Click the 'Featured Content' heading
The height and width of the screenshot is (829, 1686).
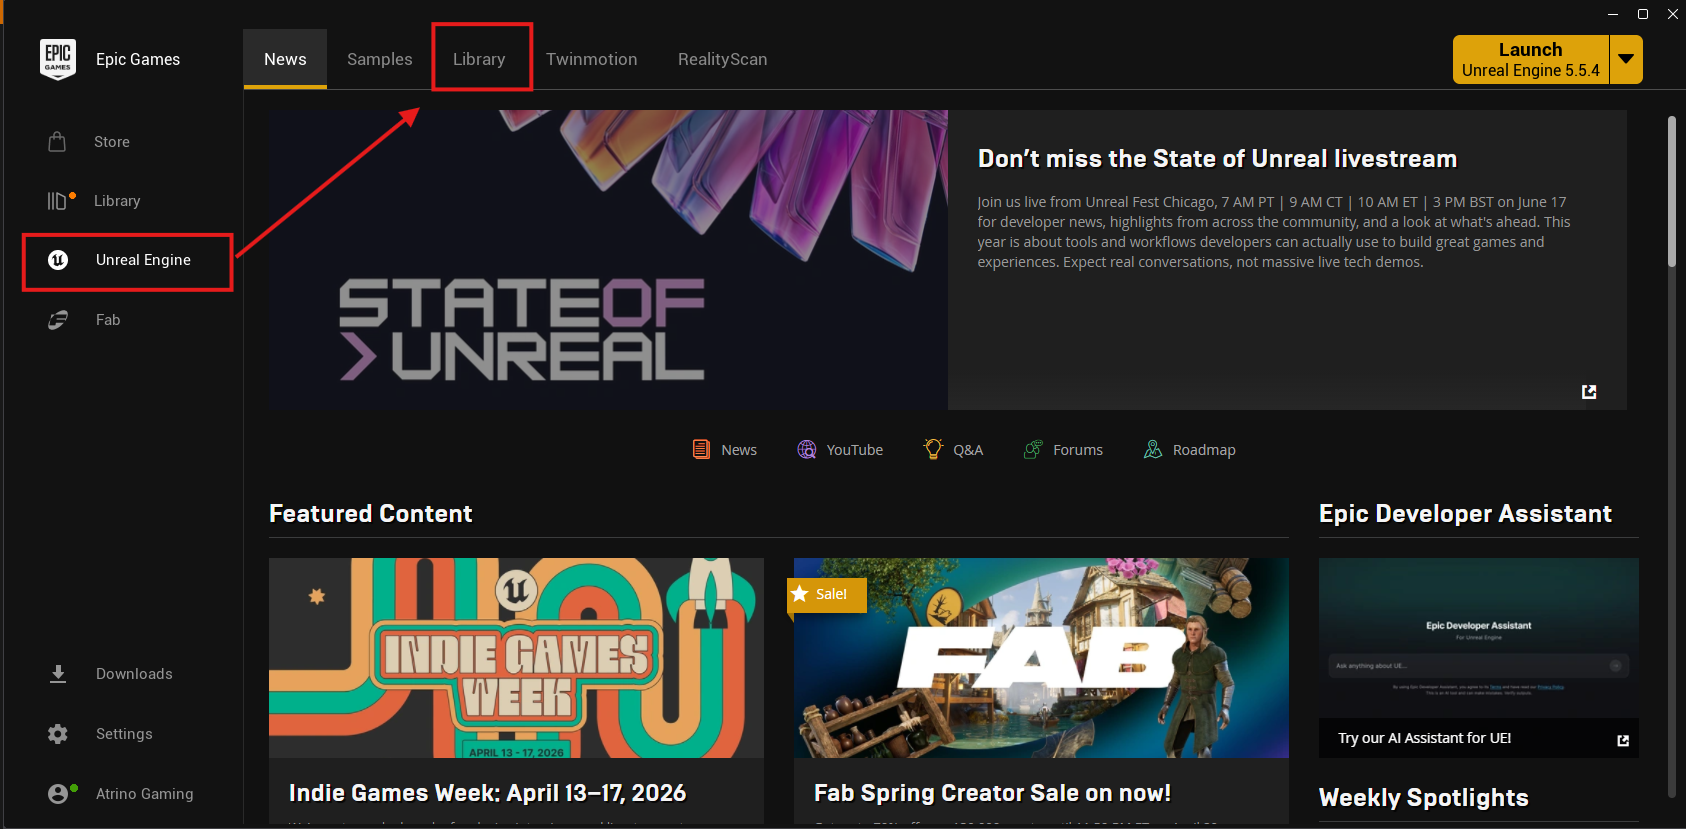point(370,514)
